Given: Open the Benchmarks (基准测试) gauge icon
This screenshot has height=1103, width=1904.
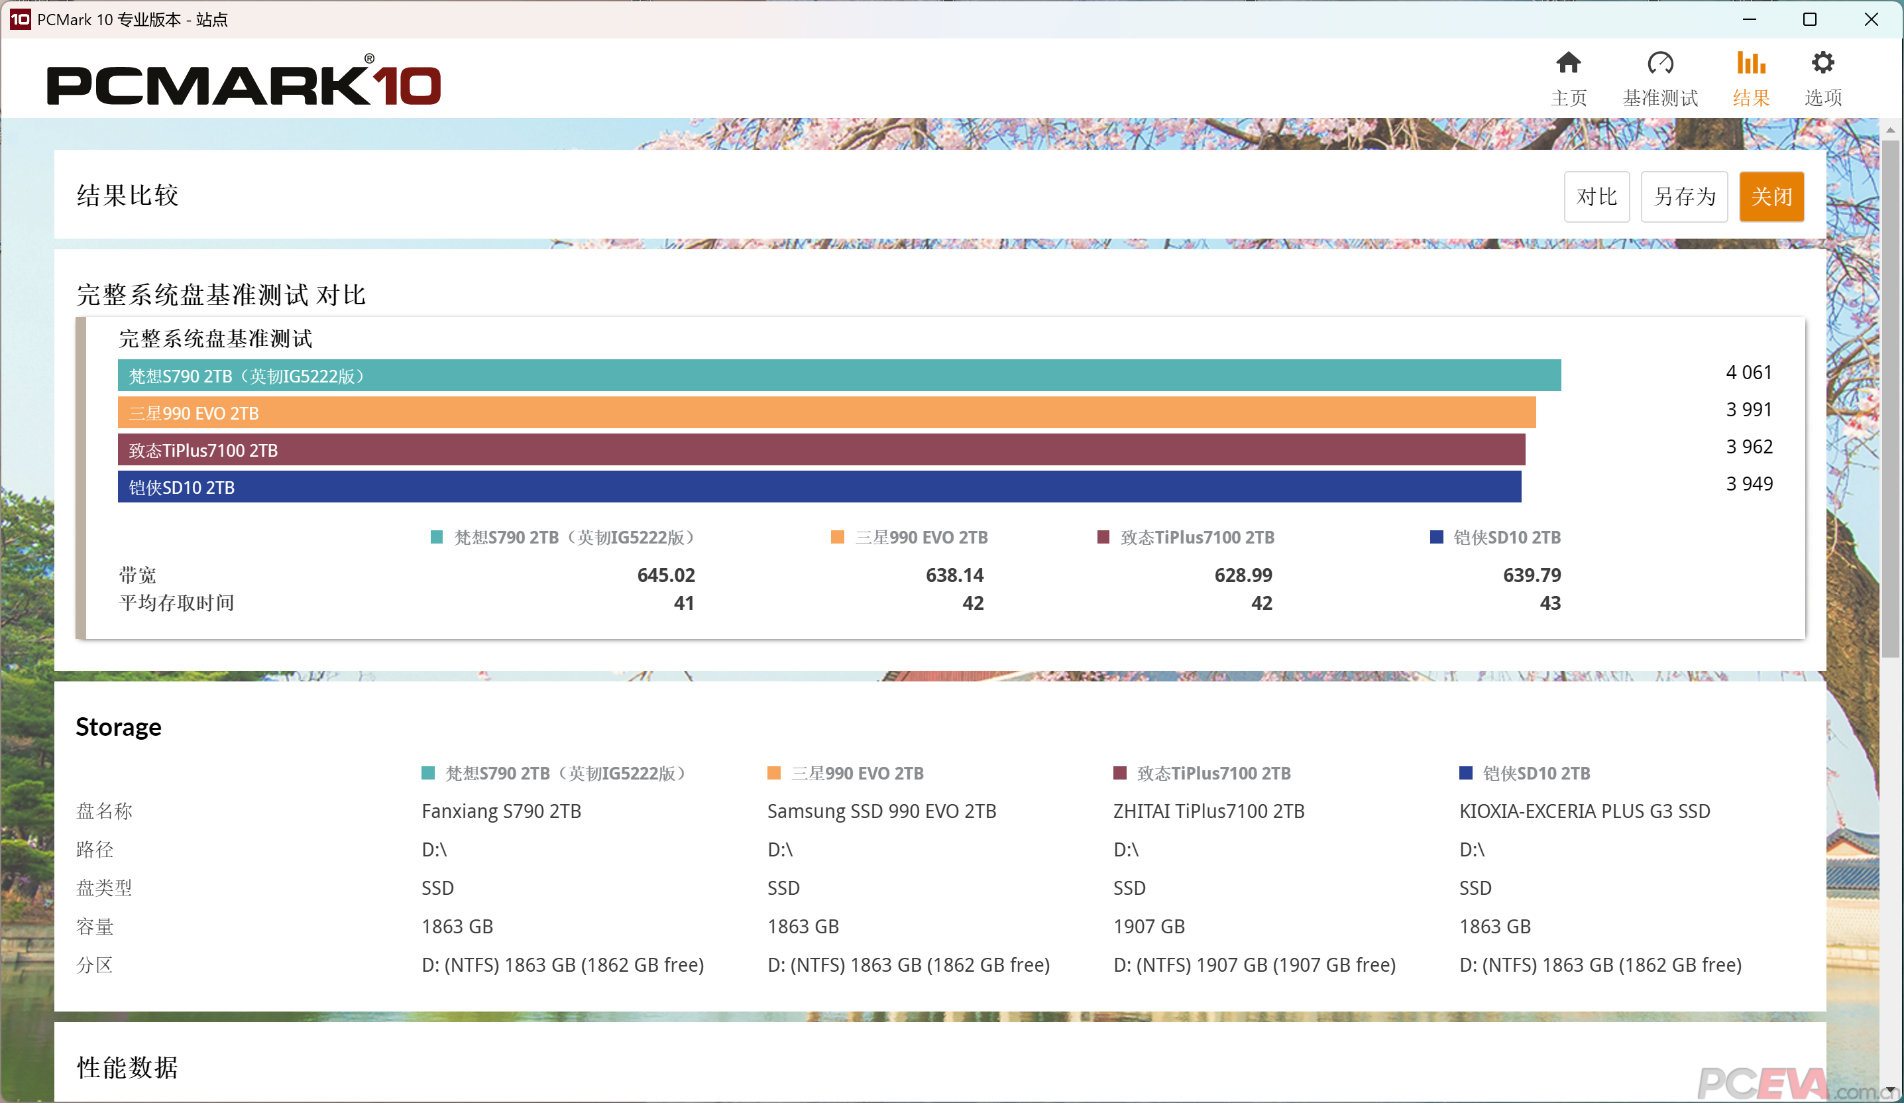Looking at the screenshot, I should [1660, 64].
